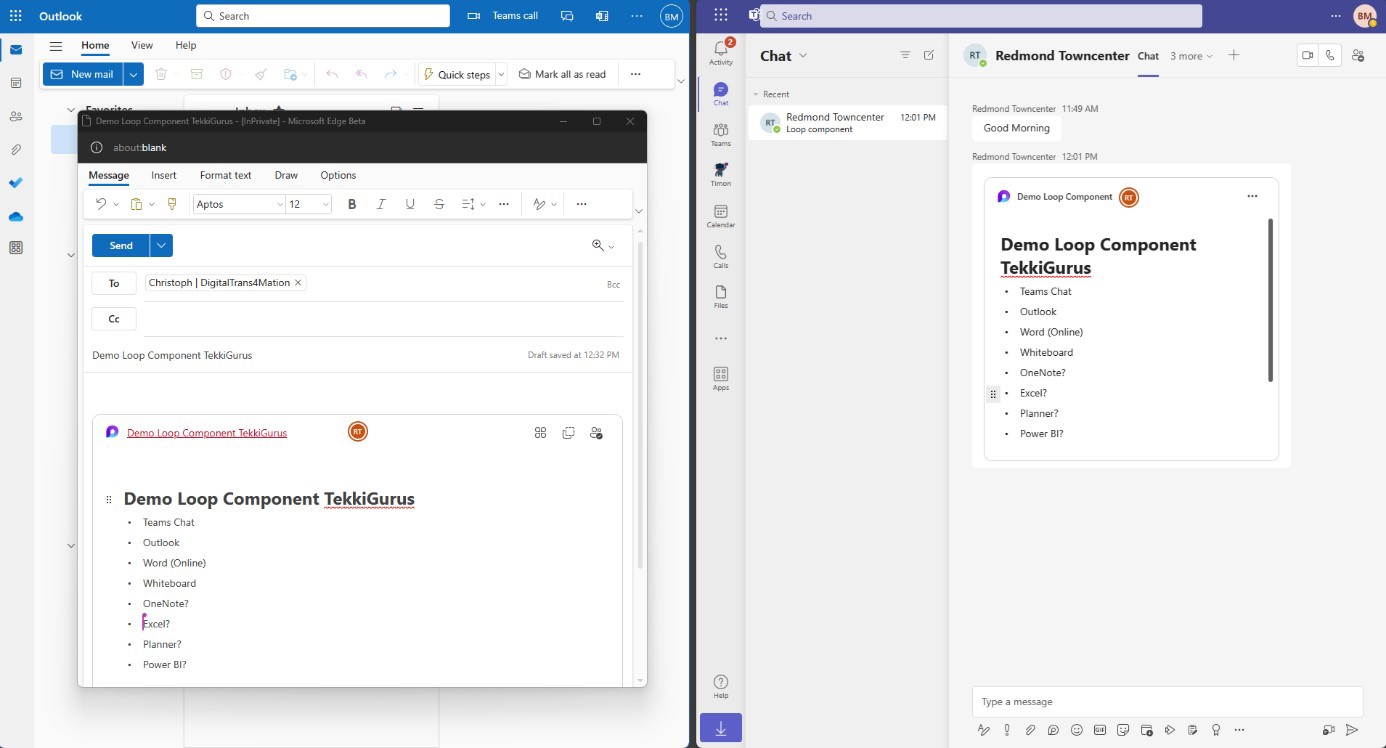Start an audio call in Teams chat
The height and width of the screenshot is (748, 1386).
tap(1330, 56)
